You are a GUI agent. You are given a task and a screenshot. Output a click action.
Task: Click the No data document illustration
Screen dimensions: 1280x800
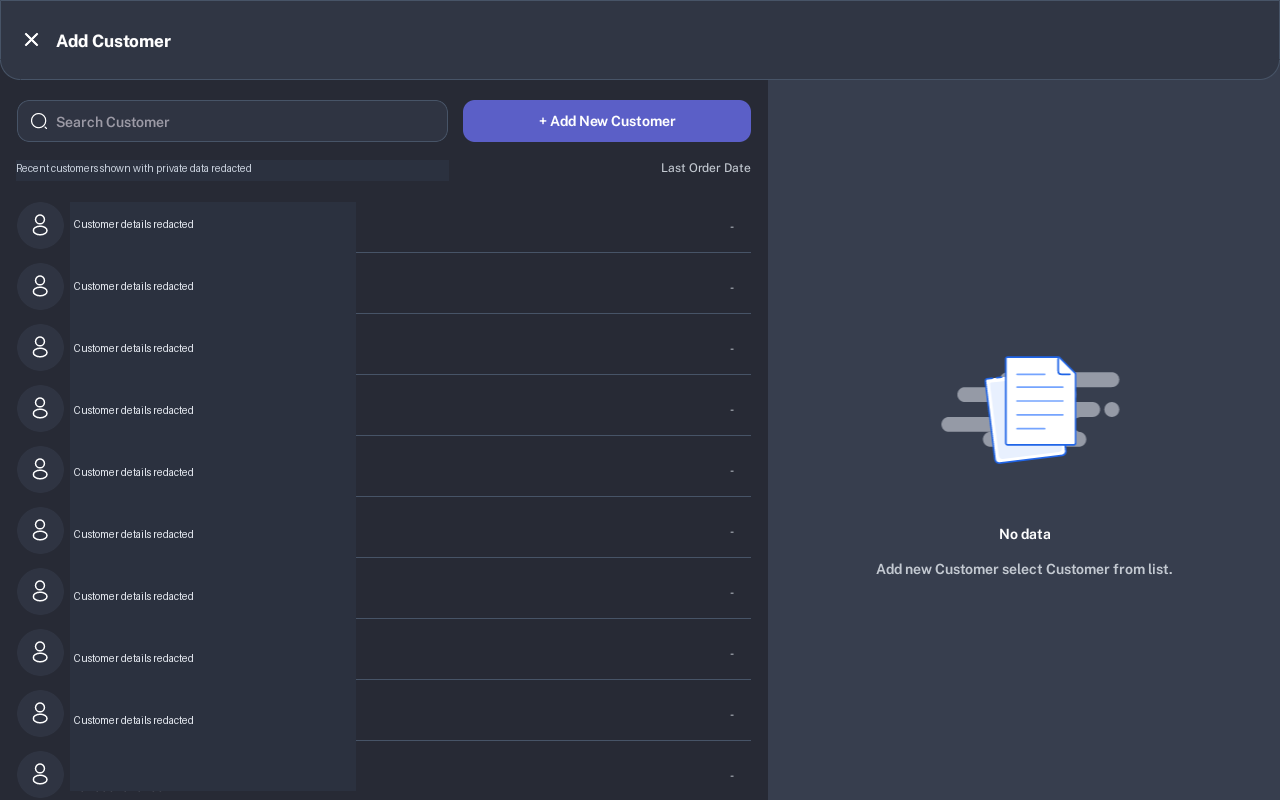pos(1030,410)
